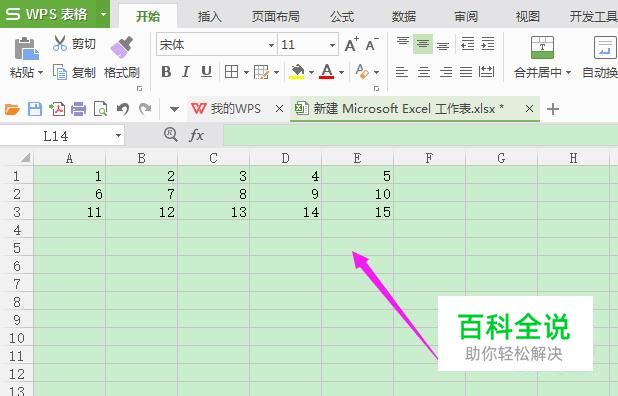Open the 数据 ribbon tab

[x=404, y=17]
